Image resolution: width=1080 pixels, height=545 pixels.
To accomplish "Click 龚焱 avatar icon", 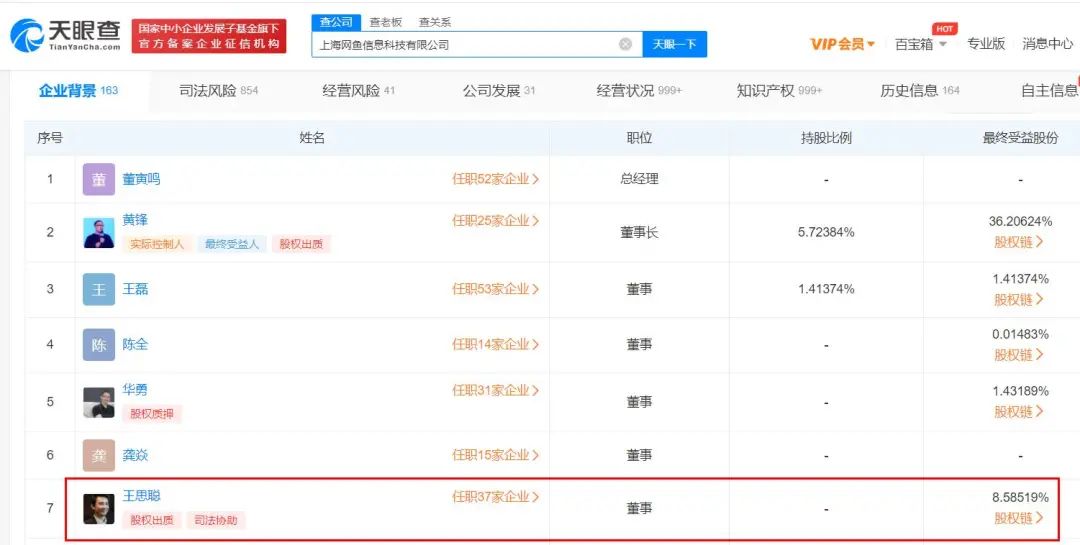I will pos(98,455).
